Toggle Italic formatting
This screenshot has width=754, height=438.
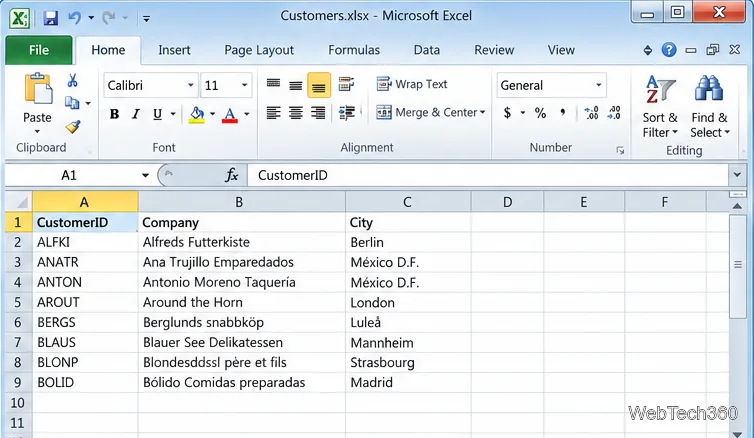(x=136, y=114)
